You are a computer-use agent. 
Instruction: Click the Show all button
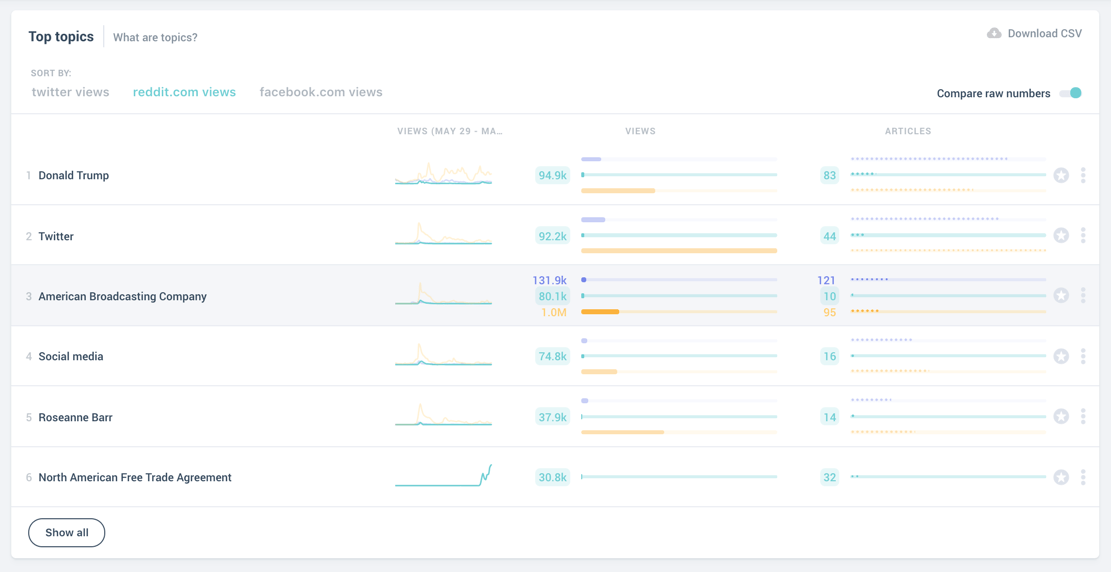(67, 532)
